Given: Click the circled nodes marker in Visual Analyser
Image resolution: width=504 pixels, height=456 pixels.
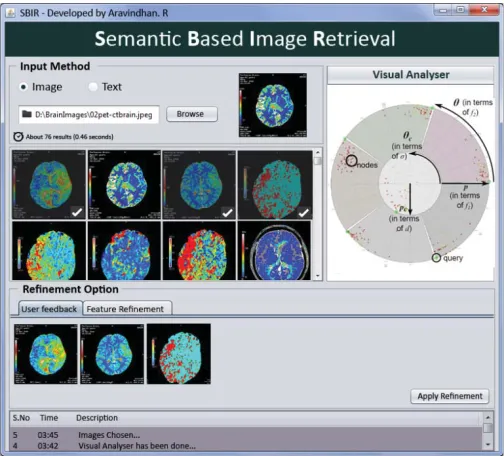Looking at the screenshot, I should click(351, 161).
